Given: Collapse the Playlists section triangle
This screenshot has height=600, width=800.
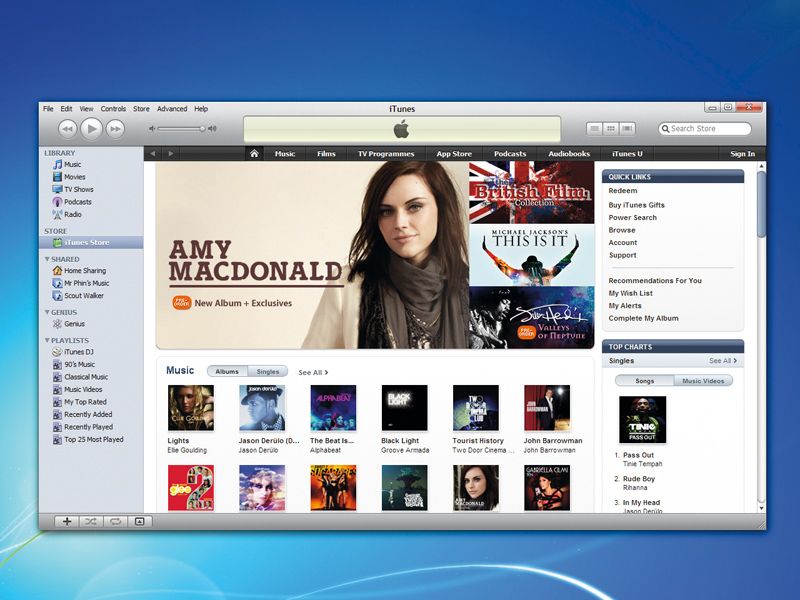Looking at the screenshot, I should [47, 340].
